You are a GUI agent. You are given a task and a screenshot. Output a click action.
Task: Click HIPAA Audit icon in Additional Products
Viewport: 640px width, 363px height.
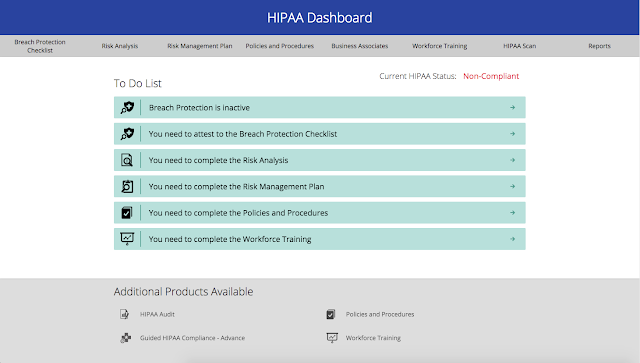pos(124,314)
